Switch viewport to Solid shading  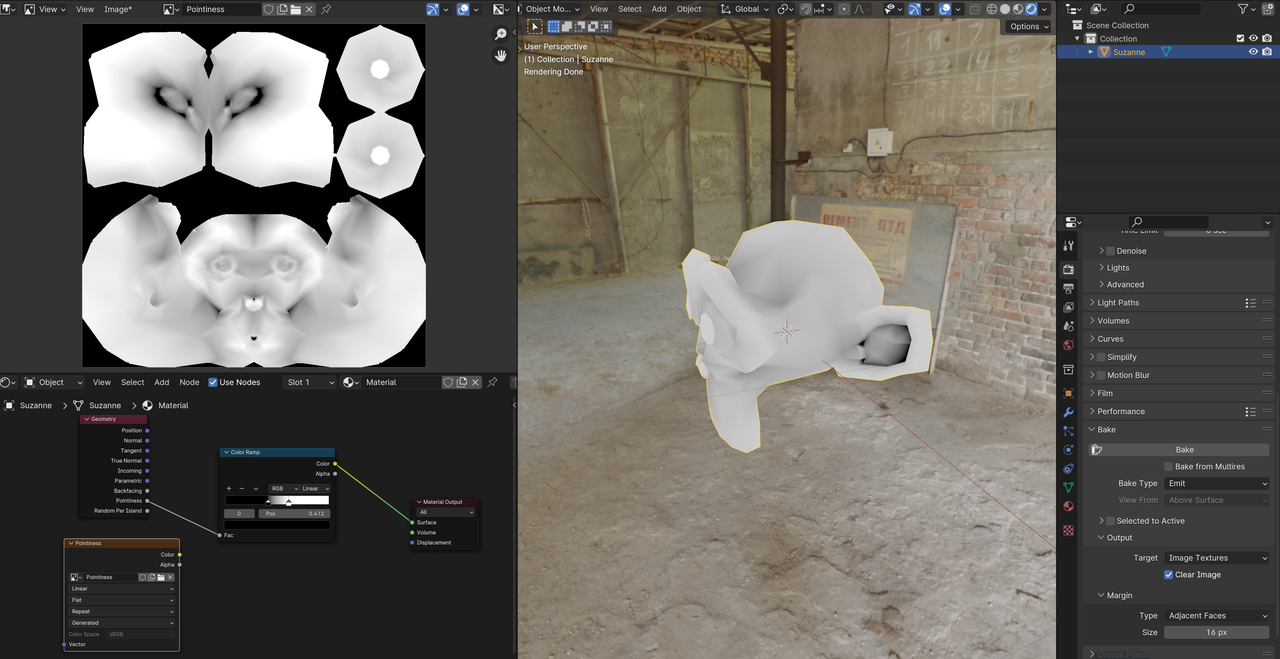click(1005, 9)
